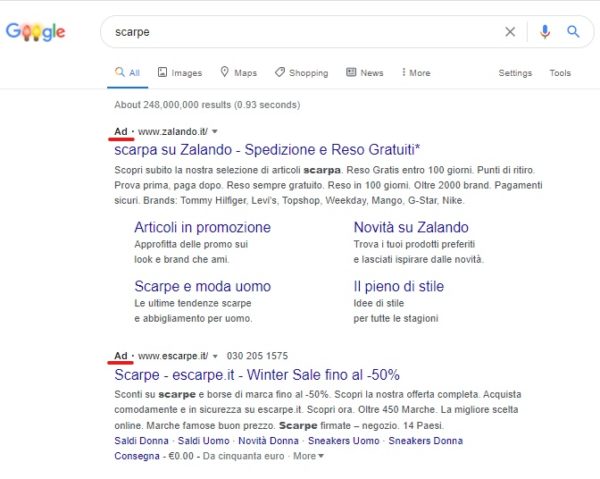Clear the search box with X icon

coord(510,32)
